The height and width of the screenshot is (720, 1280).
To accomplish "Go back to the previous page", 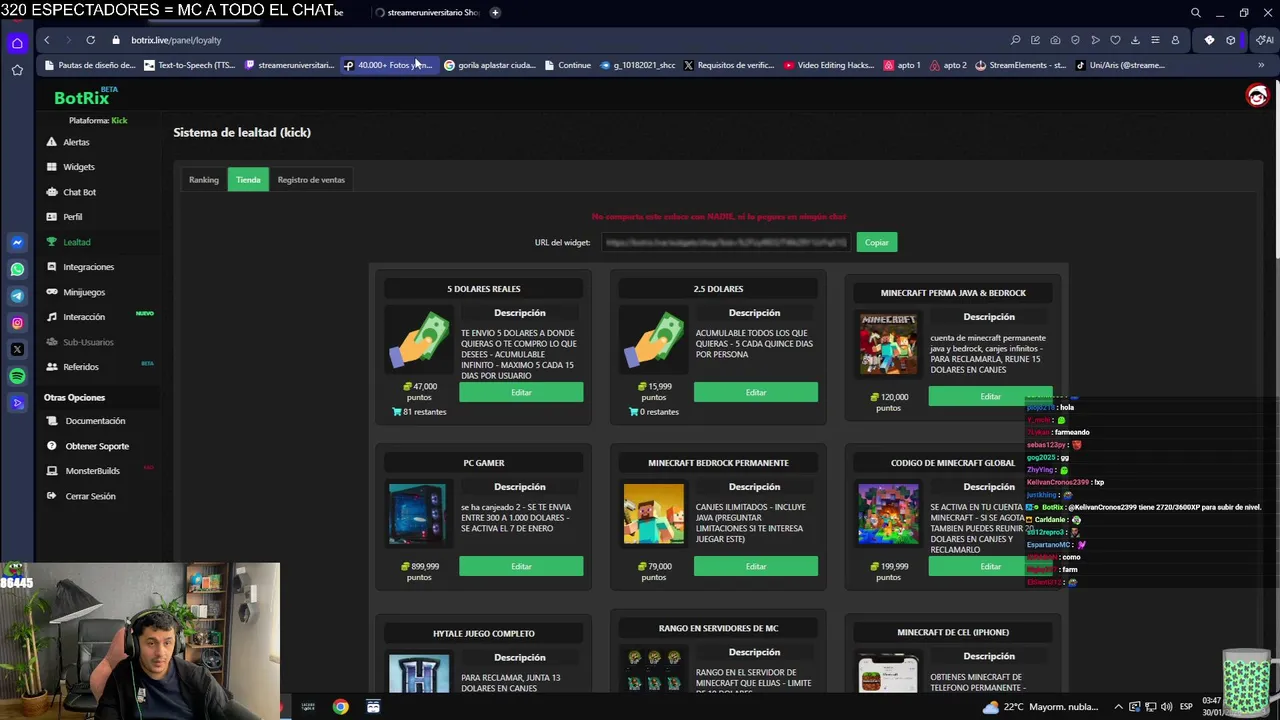I will pos(46,40).
